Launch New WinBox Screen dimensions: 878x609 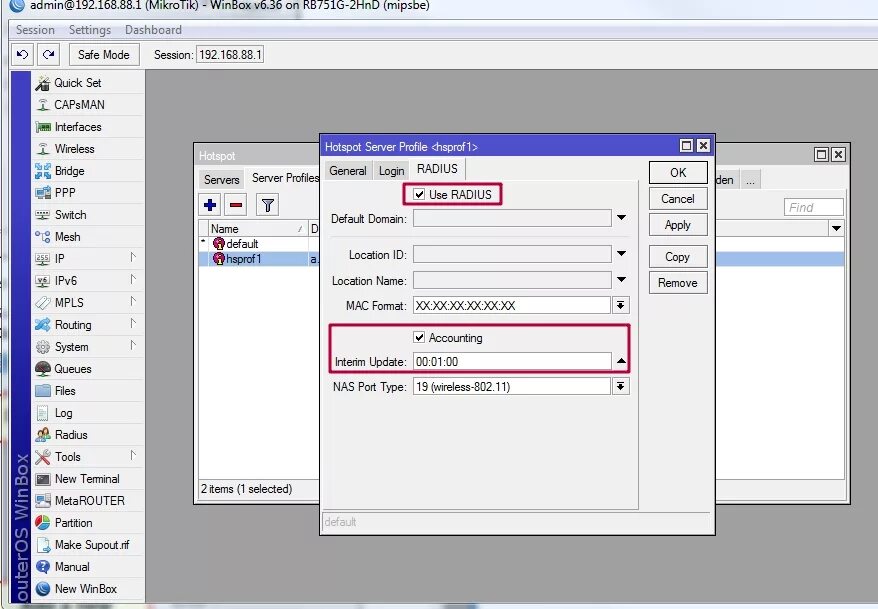[88, 589]
